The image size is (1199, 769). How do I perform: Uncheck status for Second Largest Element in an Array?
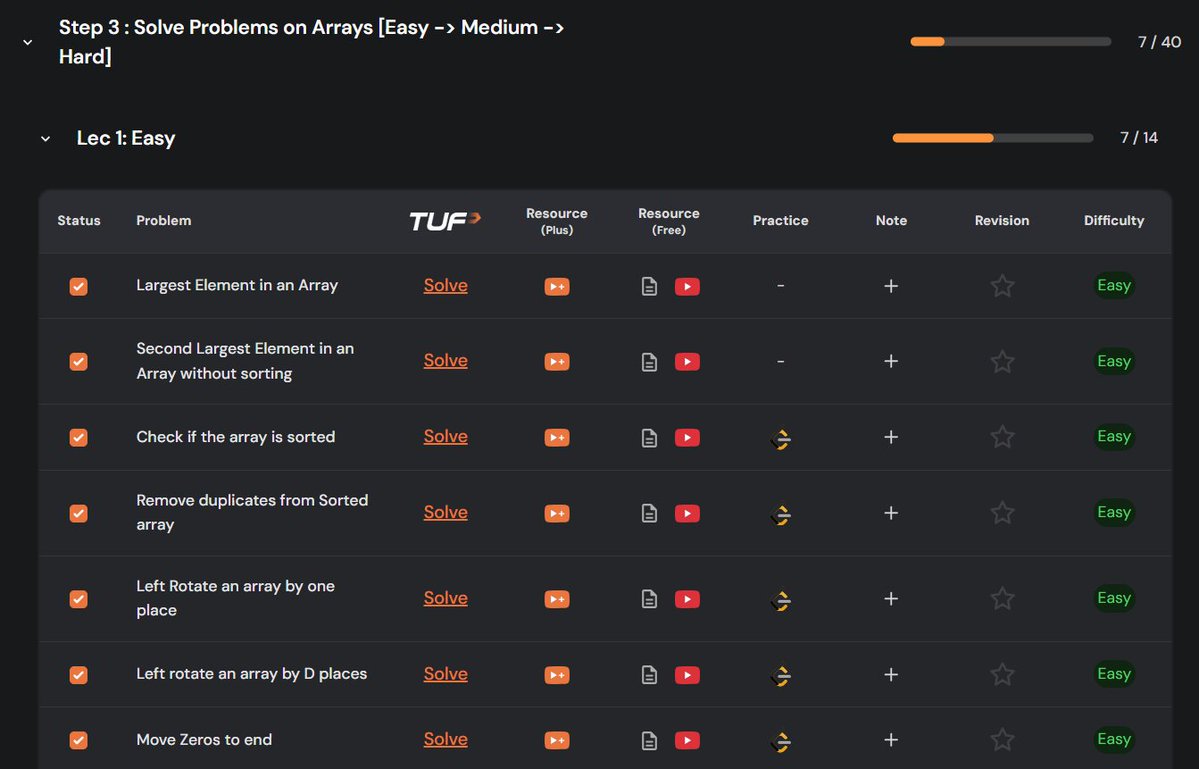[78, 361]
